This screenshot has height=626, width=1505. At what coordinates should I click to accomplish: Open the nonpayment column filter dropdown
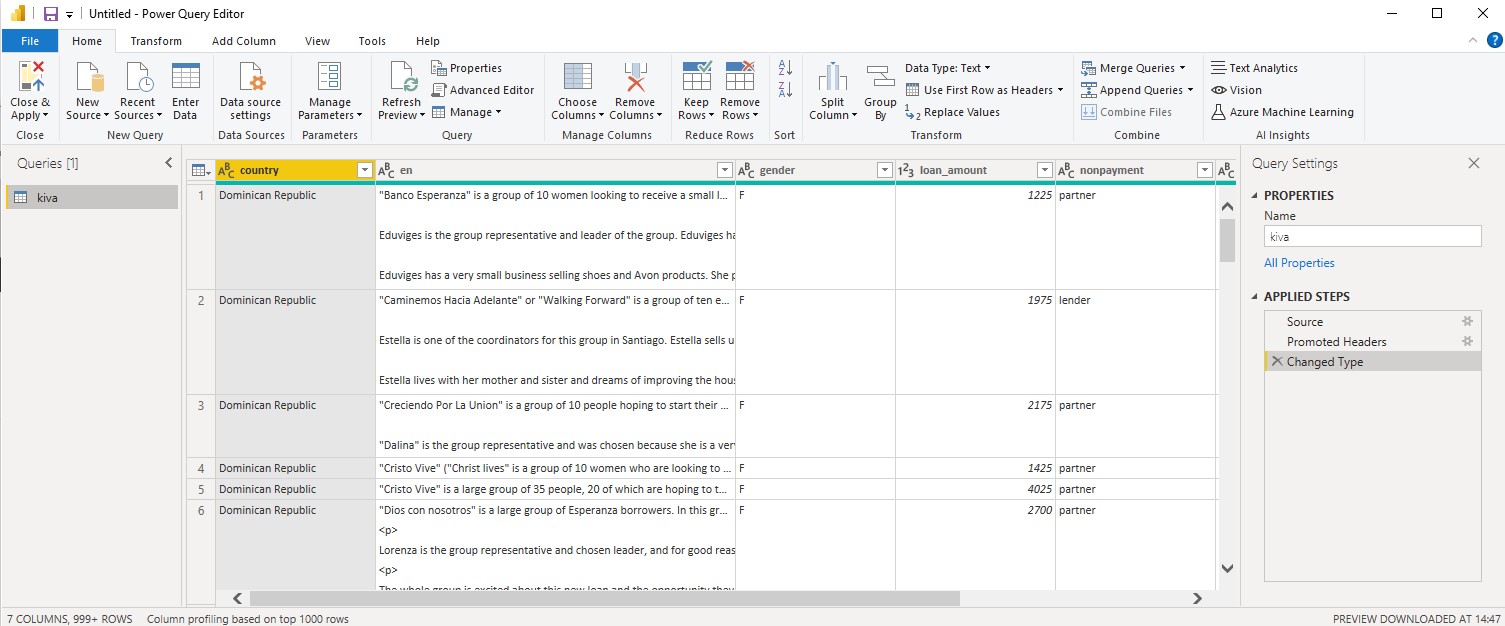click(x=1204, y=170)
